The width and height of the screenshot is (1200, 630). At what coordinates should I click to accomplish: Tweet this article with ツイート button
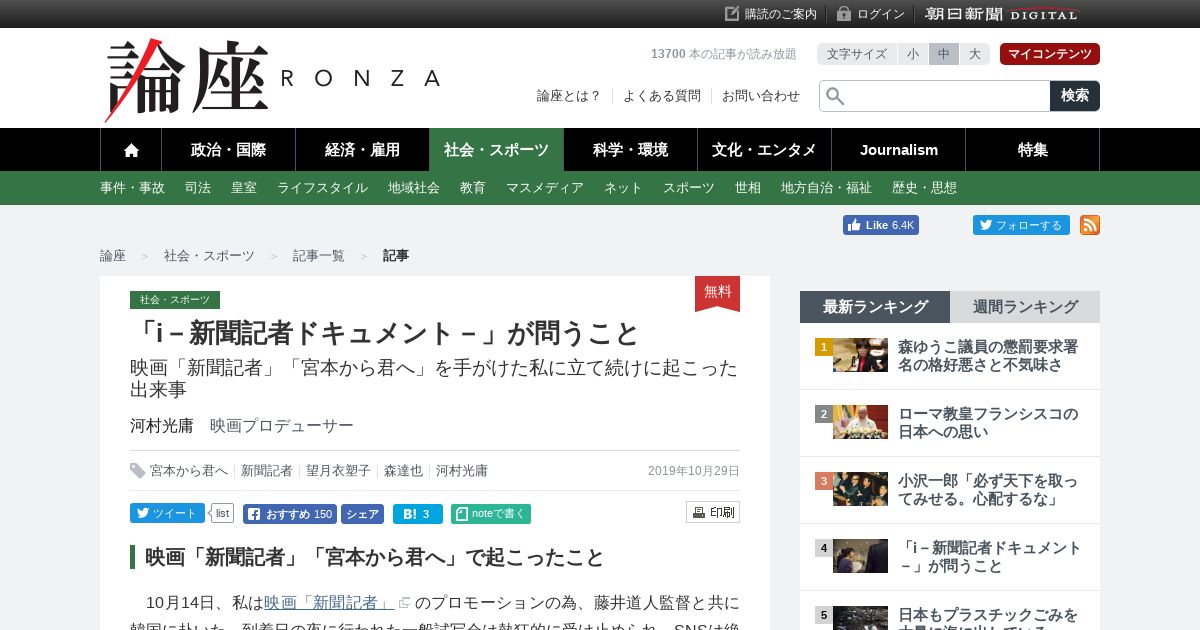[x=167, y=513]
